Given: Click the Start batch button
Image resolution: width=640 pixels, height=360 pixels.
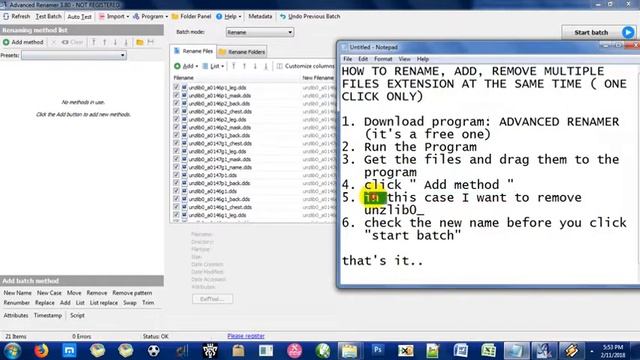Looking at the screenshot, I should pyautogui.click(x=598, y=32).
